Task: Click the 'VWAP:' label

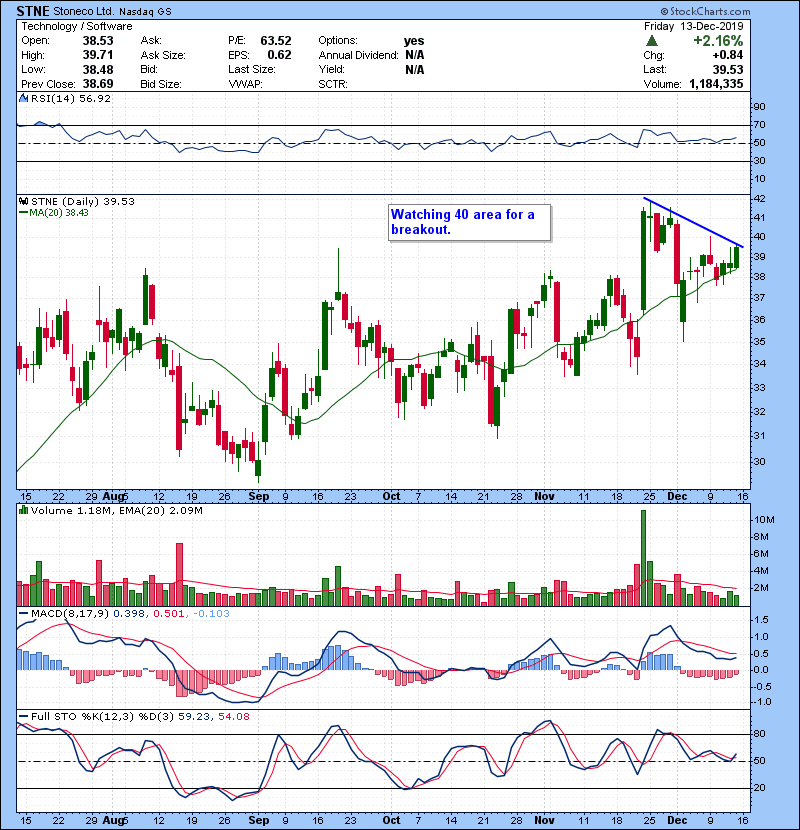Action: click(245, 84)
